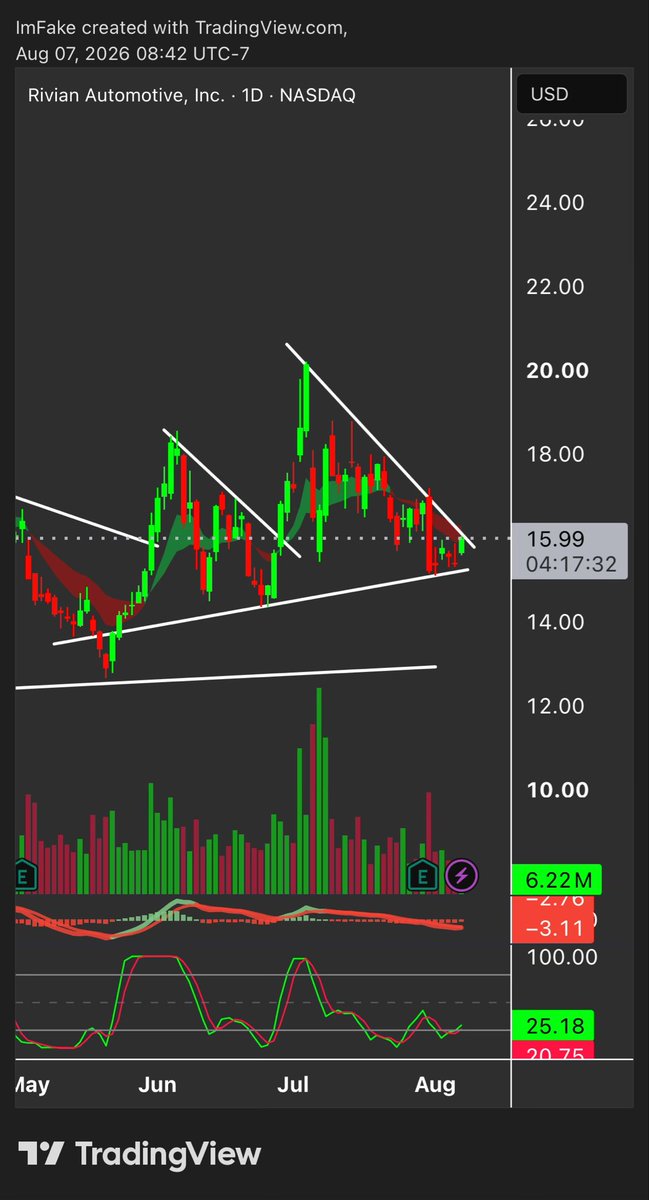The width and height of the screenshot is (649, 1200).
Task: Click the tallest green volume bar in July
Action: point(319,790)
